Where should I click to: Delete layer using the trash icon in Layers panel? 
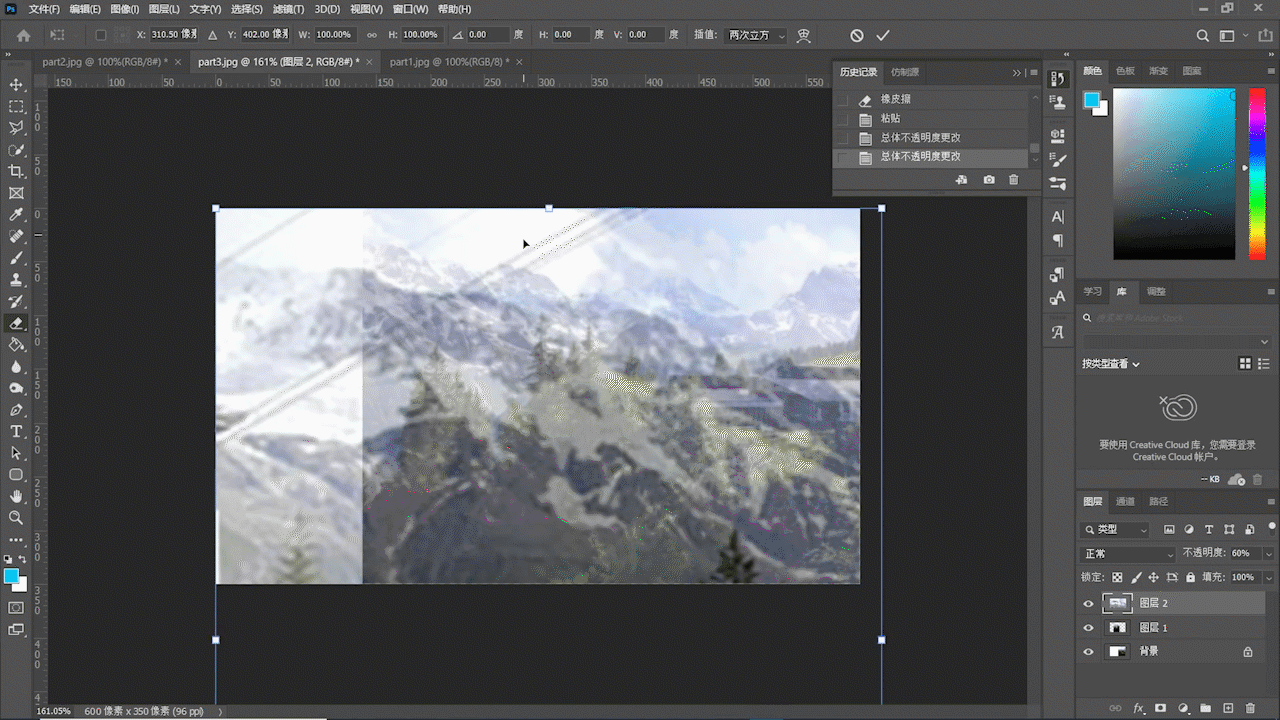(1257, 708)
